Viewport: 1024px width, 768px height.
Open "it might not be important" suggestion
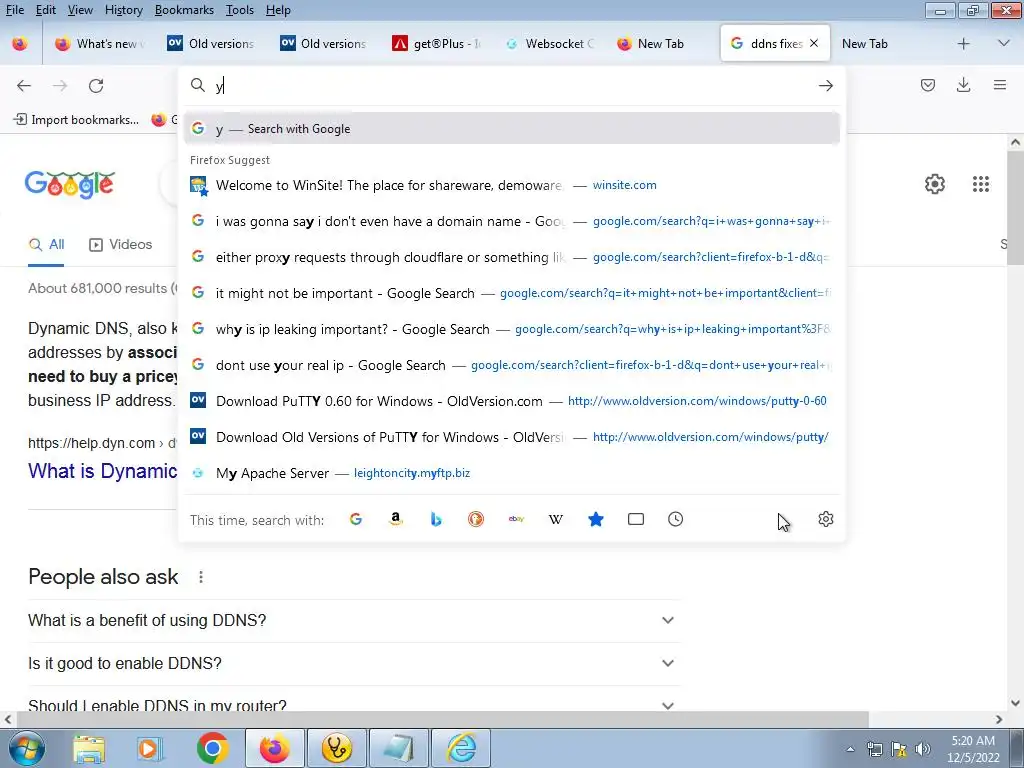point(511,293)
